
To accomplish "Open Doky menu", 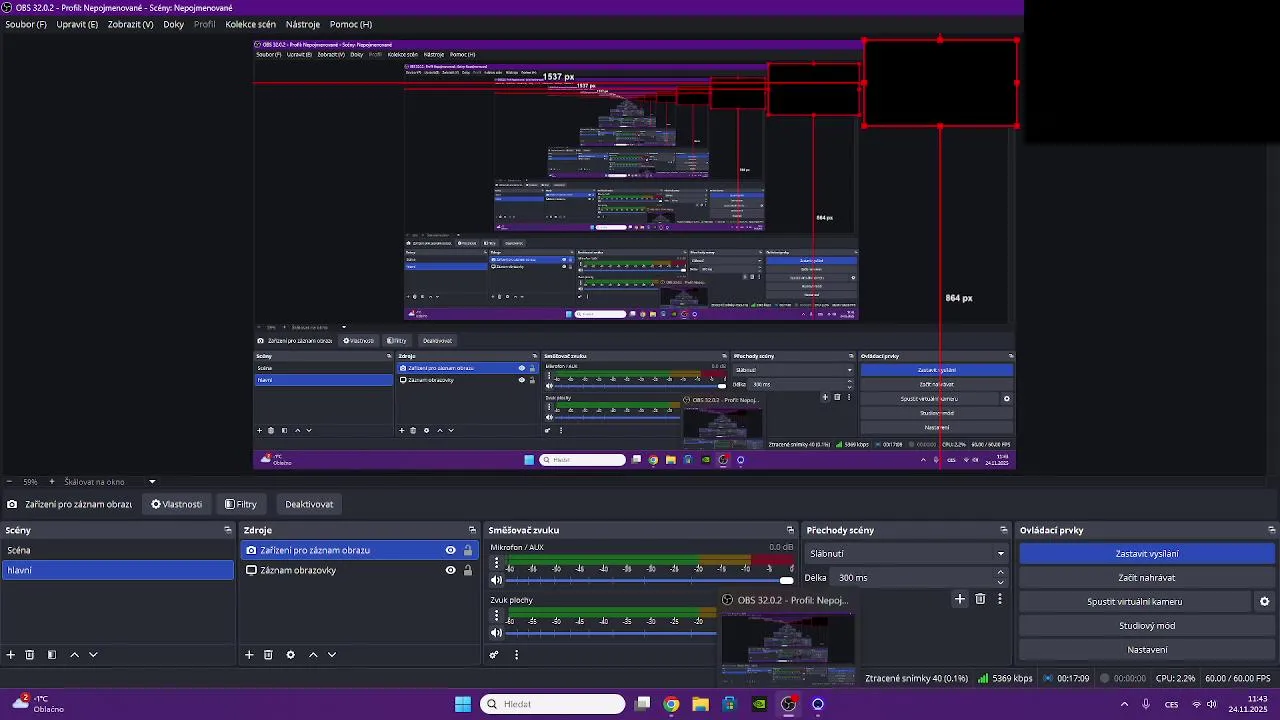I will point(174,24).
